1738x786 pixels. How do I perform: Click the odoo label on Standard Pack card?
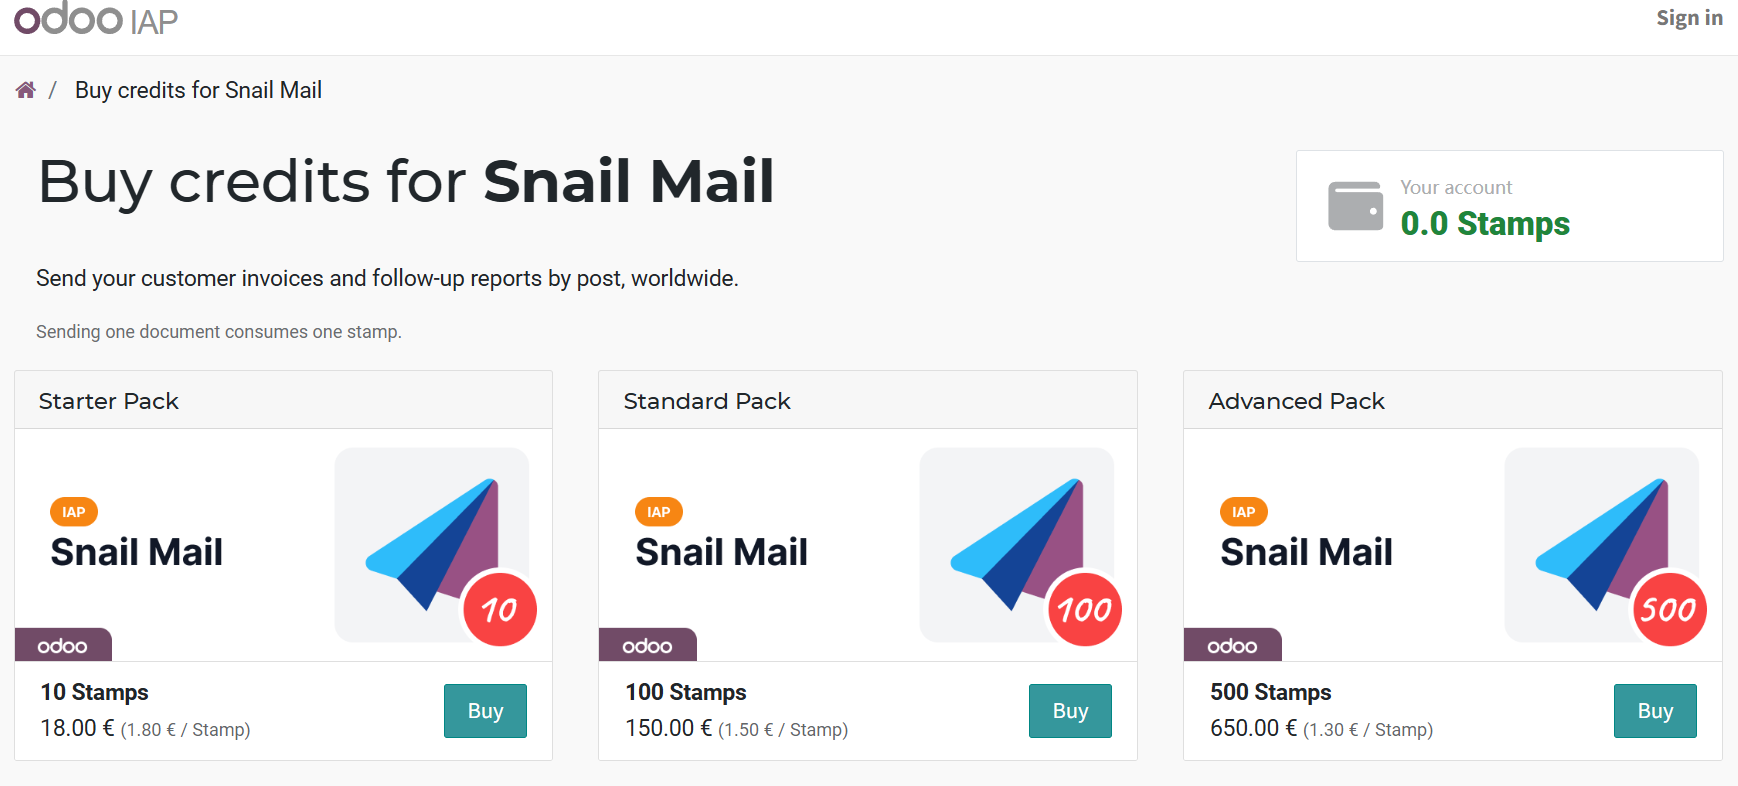click(647, 645)
